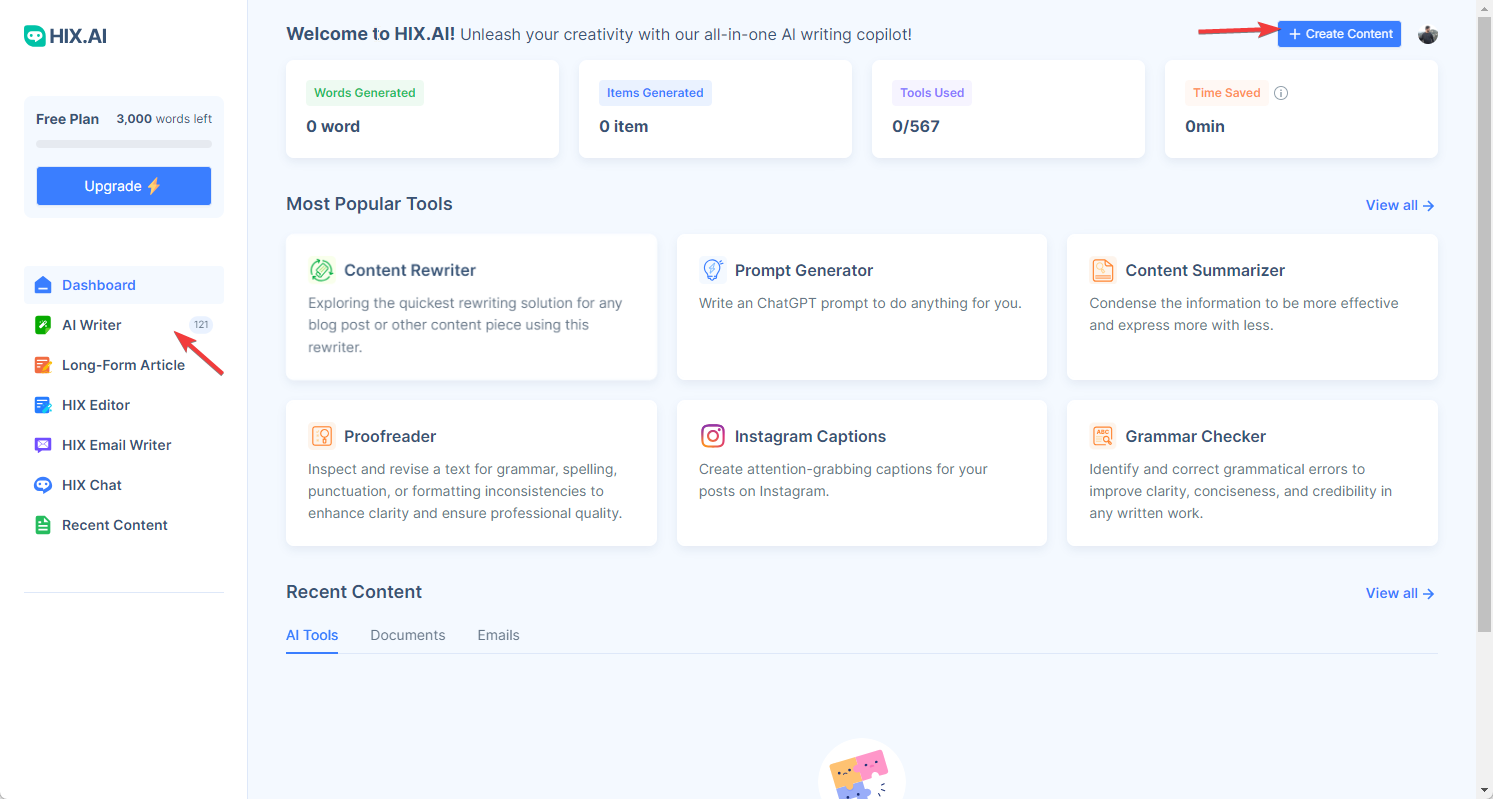The width and height of the screenshot is (1493, 799).
Task: Click the Content Rewriter tool icon
Action: click(x=321, y=270)
